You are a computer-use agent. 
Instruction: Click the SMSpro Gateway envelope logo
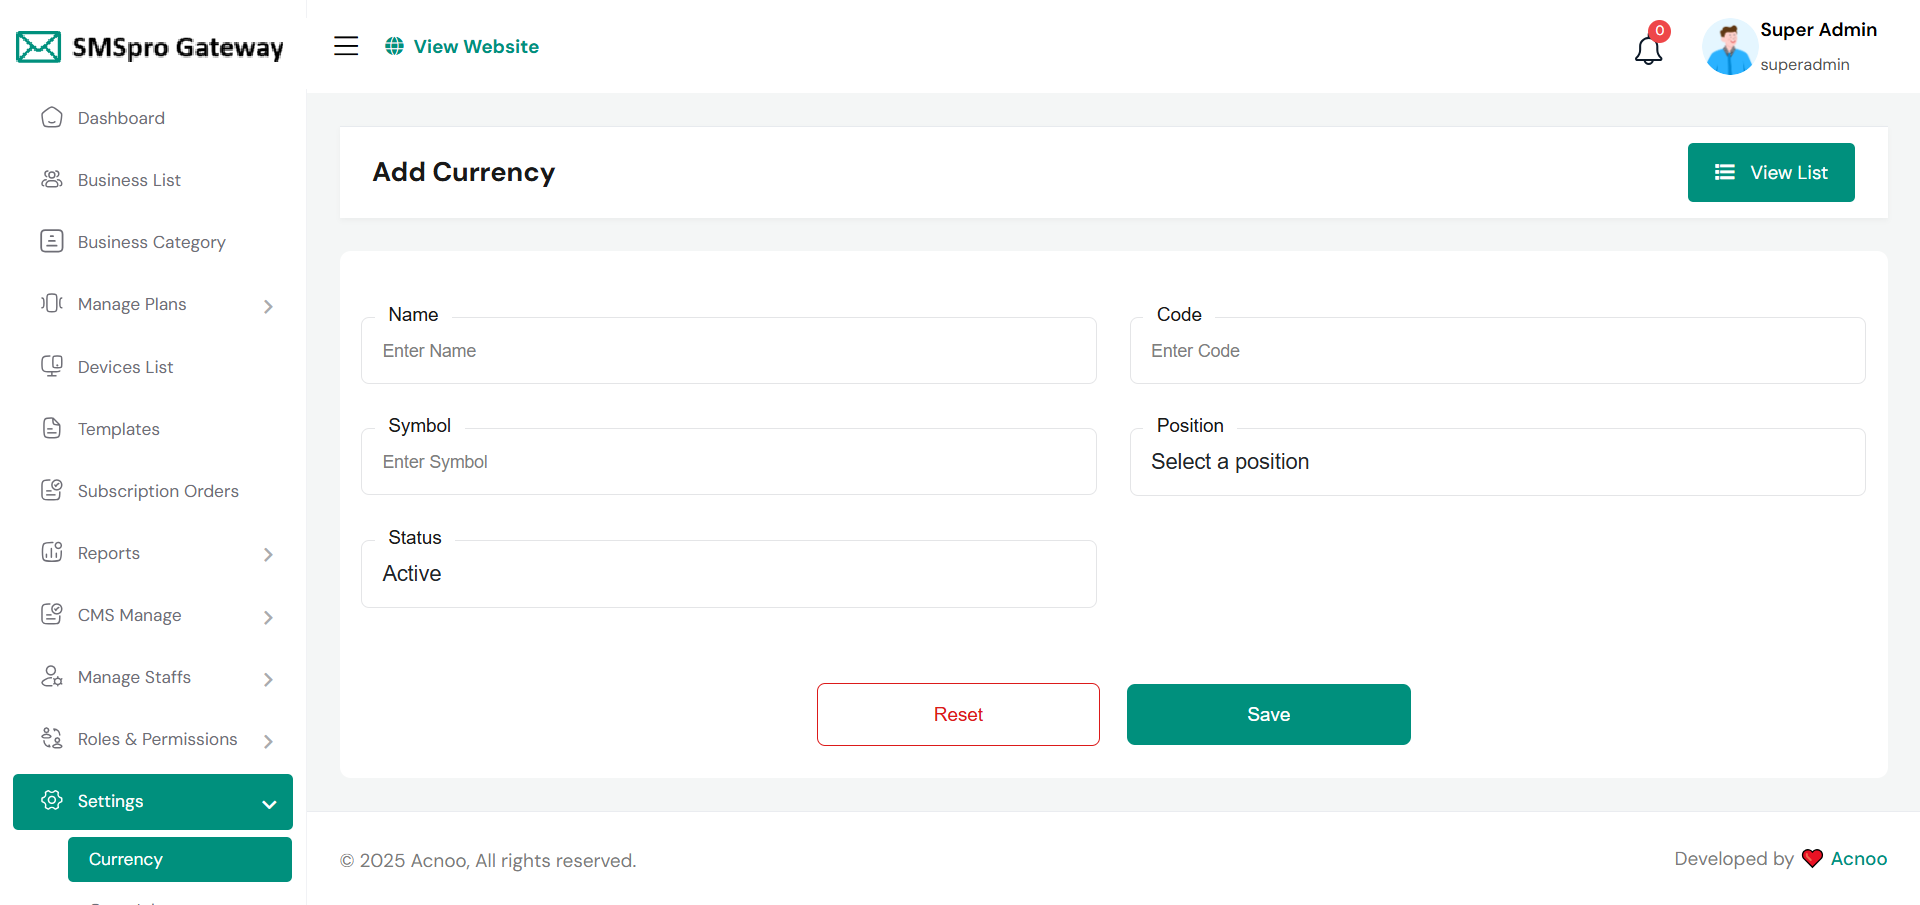[x=39, y=47]
